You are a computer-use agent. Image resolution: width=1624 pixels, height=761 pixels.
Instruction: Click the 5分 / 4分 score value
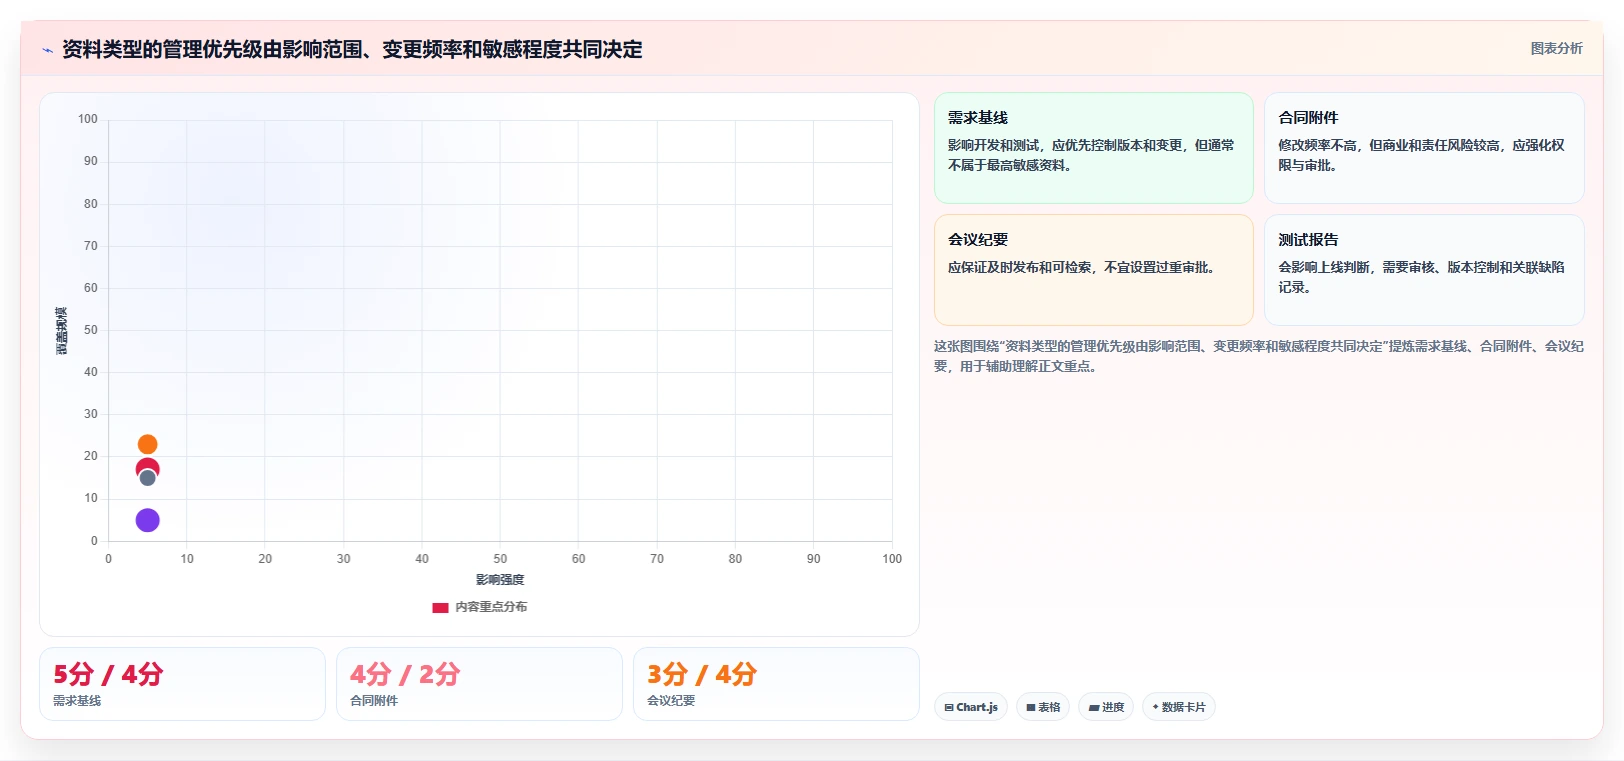(108, 674)
